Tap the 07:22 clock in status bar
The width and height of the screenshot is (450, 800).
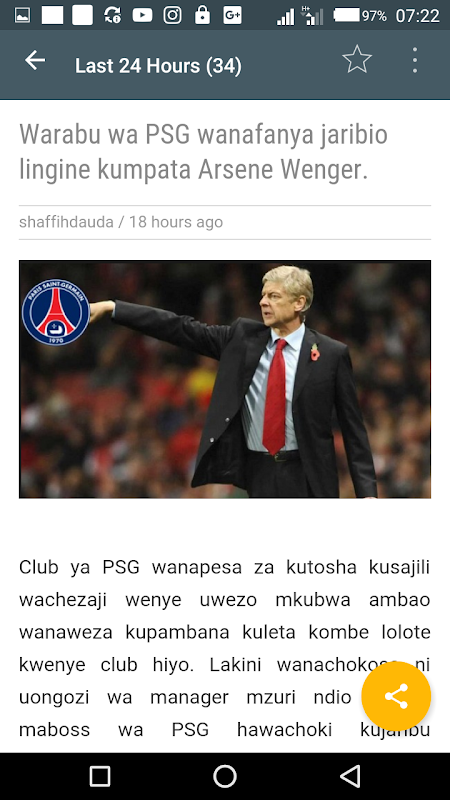(x=417, y=16)
